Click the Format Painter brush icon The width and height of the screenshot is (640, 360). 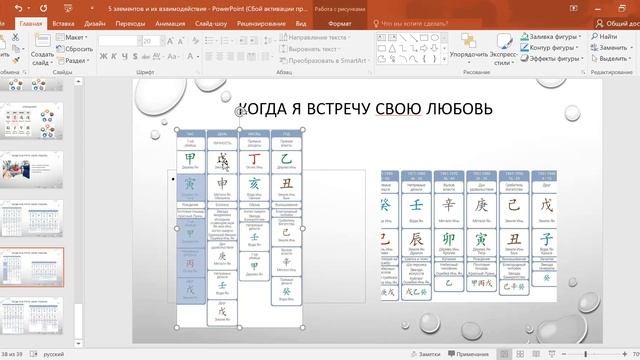tap(16, 60)
